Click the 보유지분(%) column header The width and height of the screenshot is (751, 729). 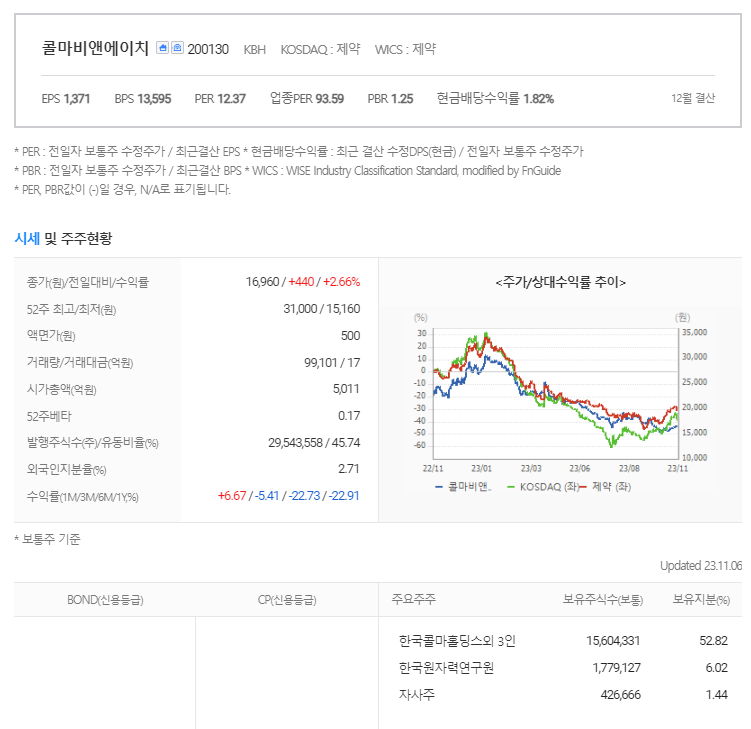click(701, 600)
